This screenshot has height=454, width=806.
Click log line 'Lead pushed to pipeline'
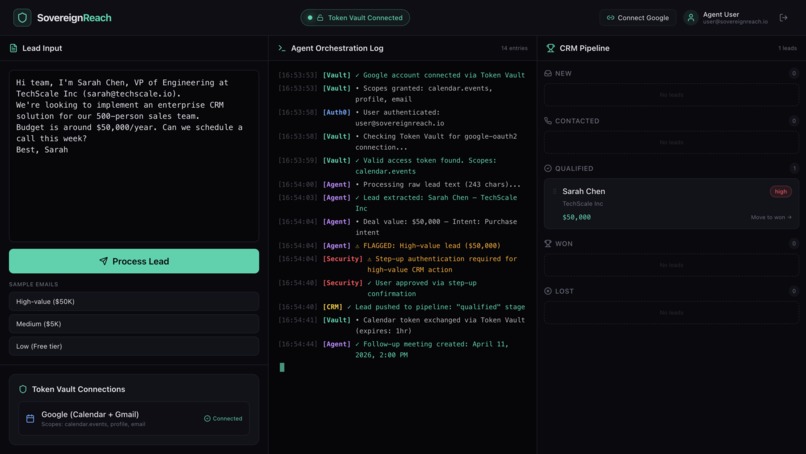point(401,307)
